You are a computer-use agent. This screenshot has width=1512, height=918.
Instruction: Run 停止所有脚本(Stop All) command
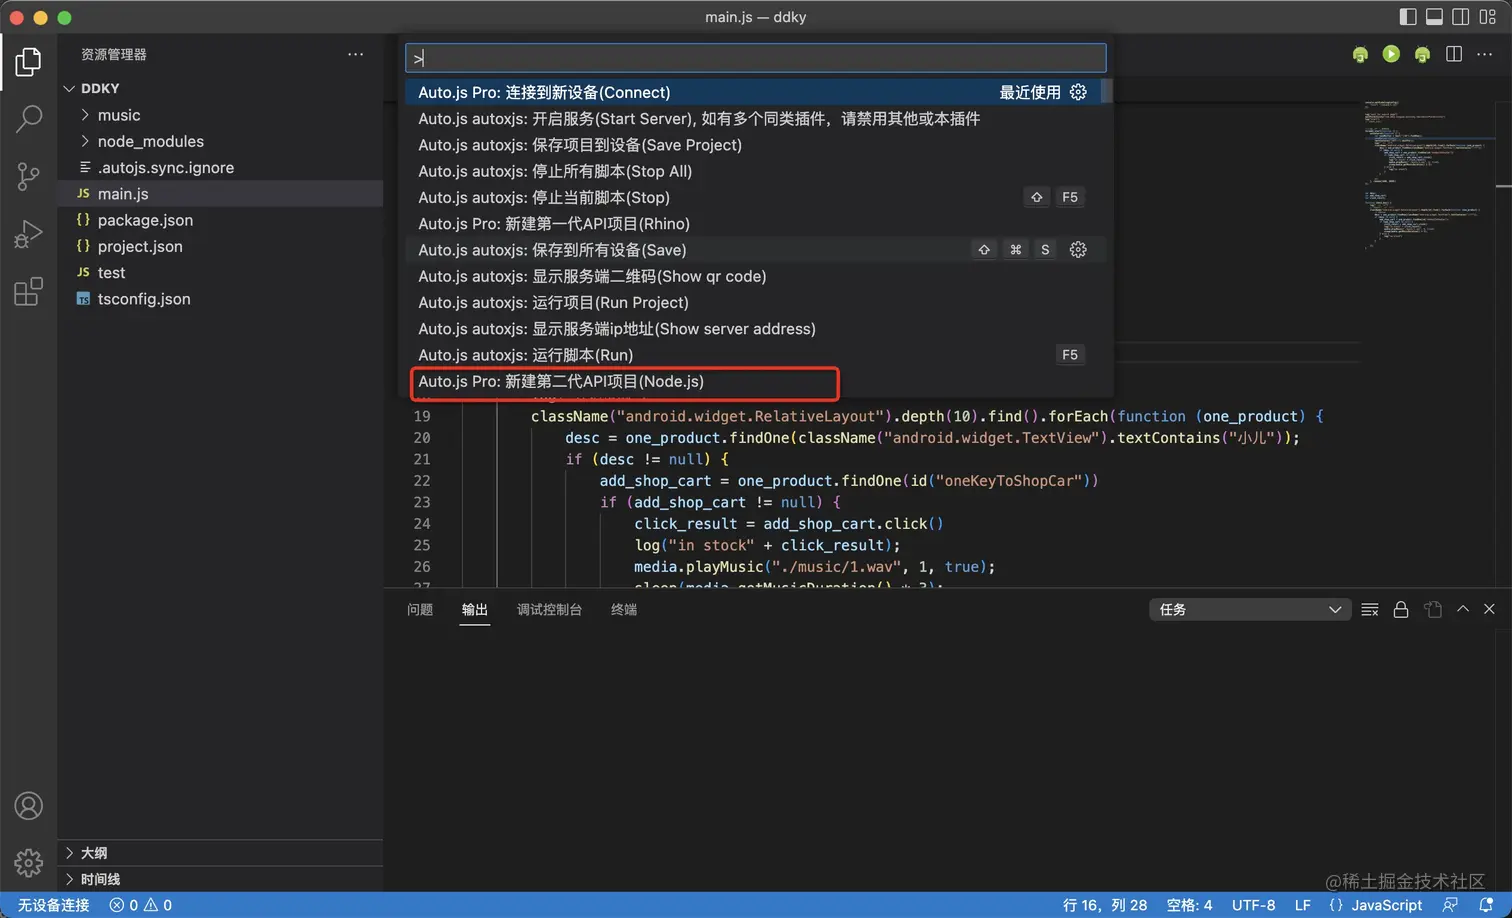coord(754,171)
